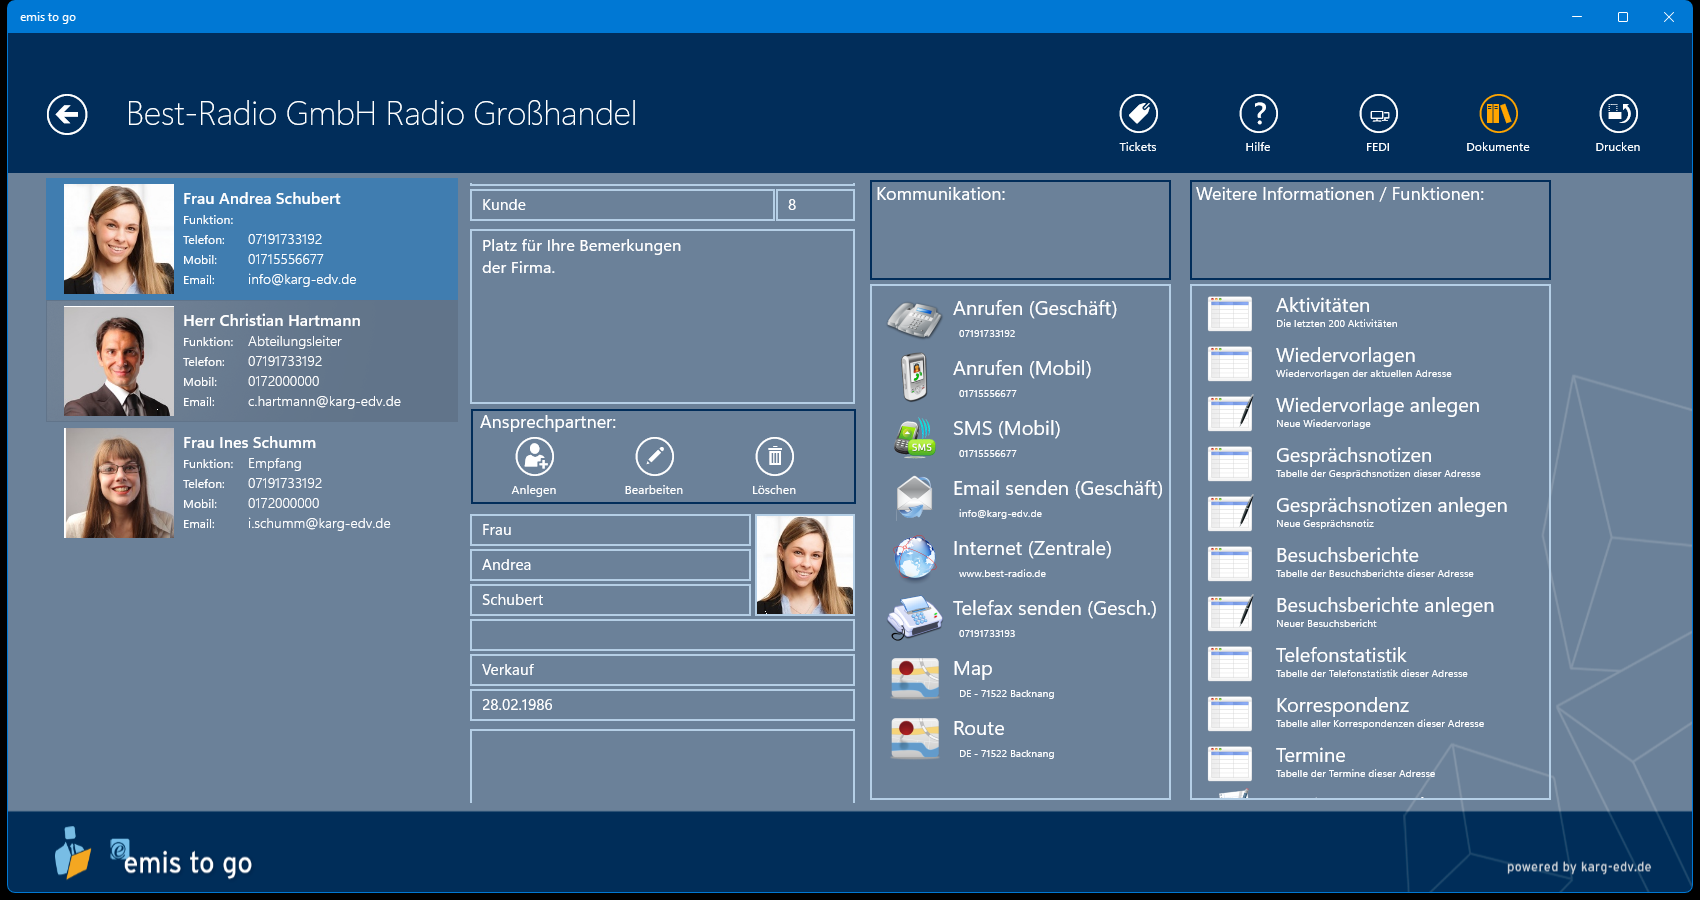Click the Telefonstatistik table icon

tap(1230, 664)
